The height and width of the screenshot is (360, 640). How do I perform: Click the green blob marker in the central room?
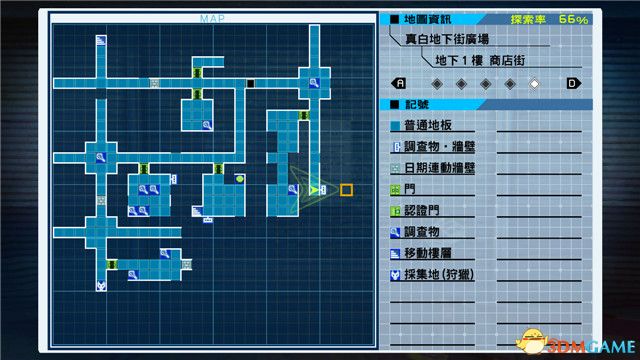[x=240, y=179]
